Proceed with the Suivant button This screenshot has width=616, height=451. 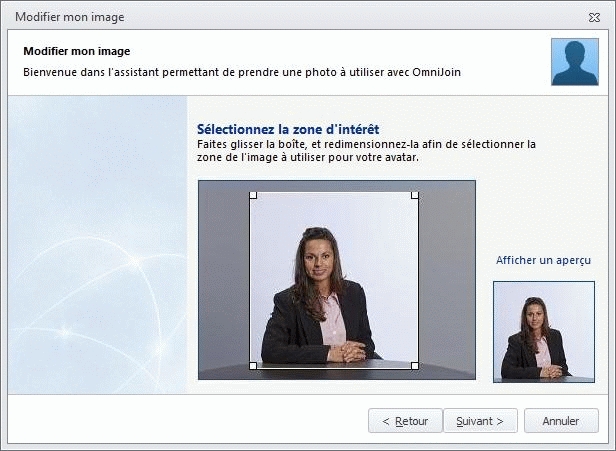pyautogui.click(x=480, y=421)
